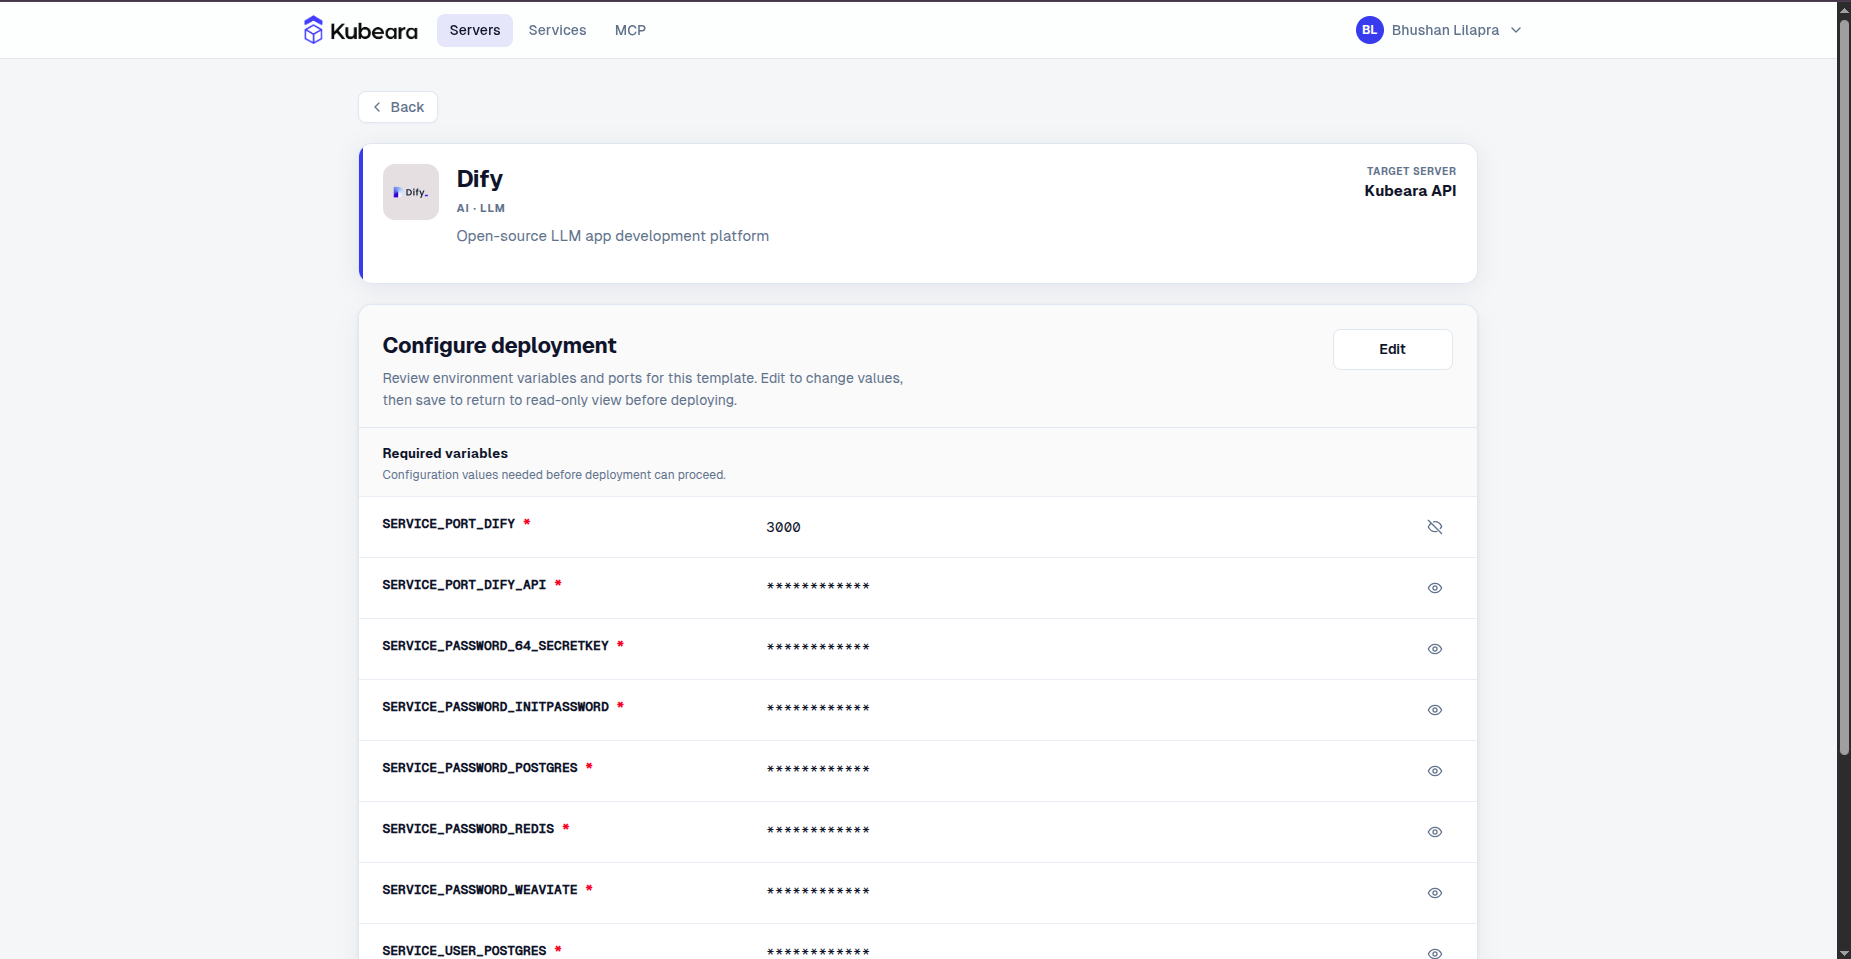Hide the SERVICE_PORT_DIFY value

click(x=1435, y=527)
